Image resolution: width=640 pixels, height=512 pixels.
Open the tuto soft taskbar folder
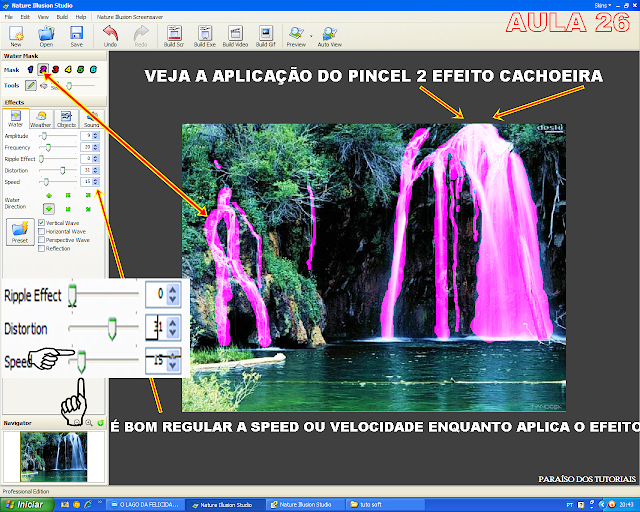[385, 505]
